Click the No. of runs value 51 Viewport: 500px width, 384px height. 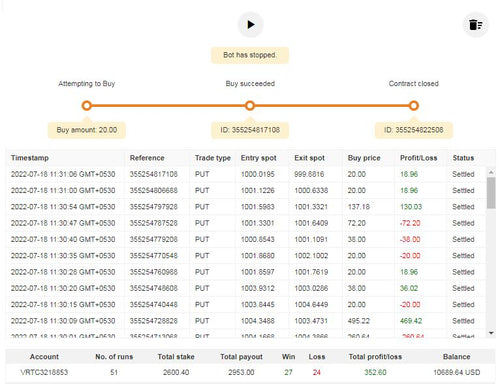click(x=114, y=372)
